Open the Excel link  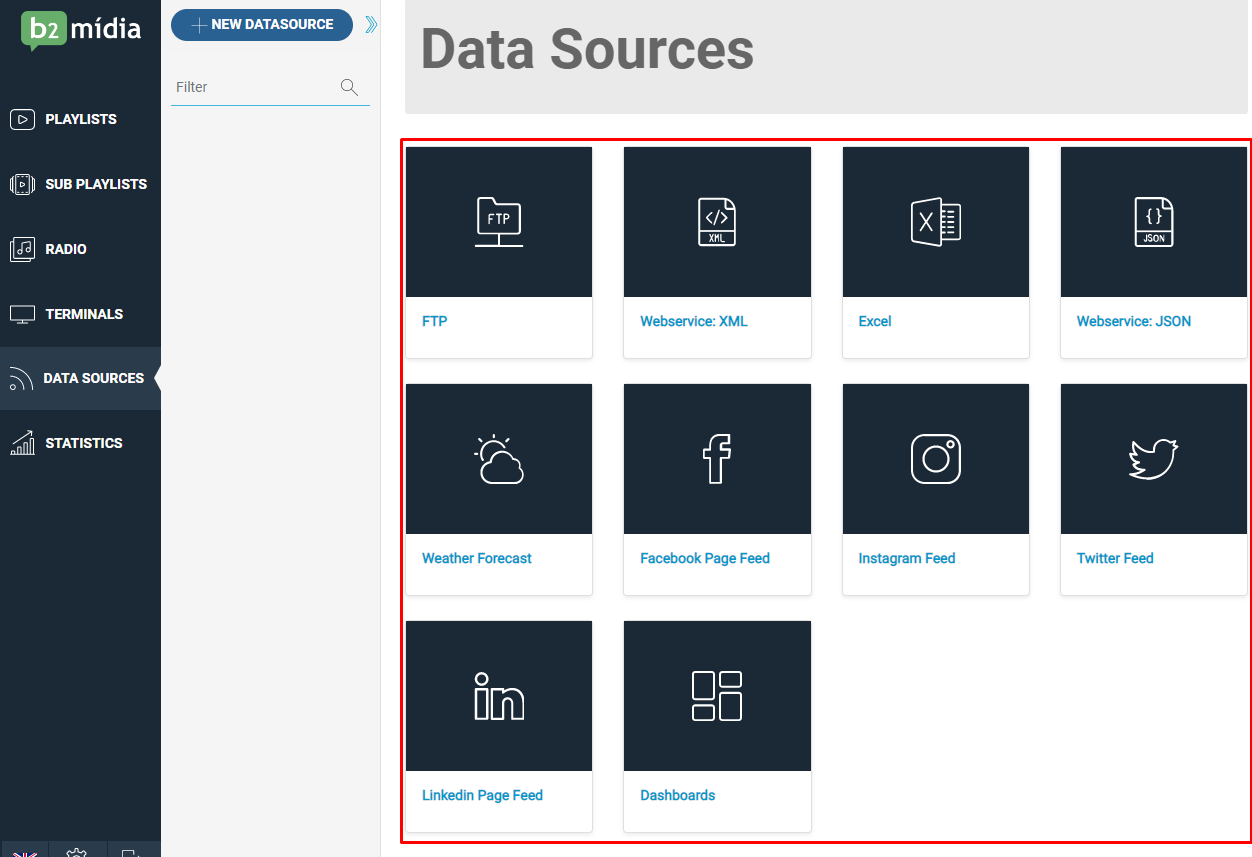point(875,321)
